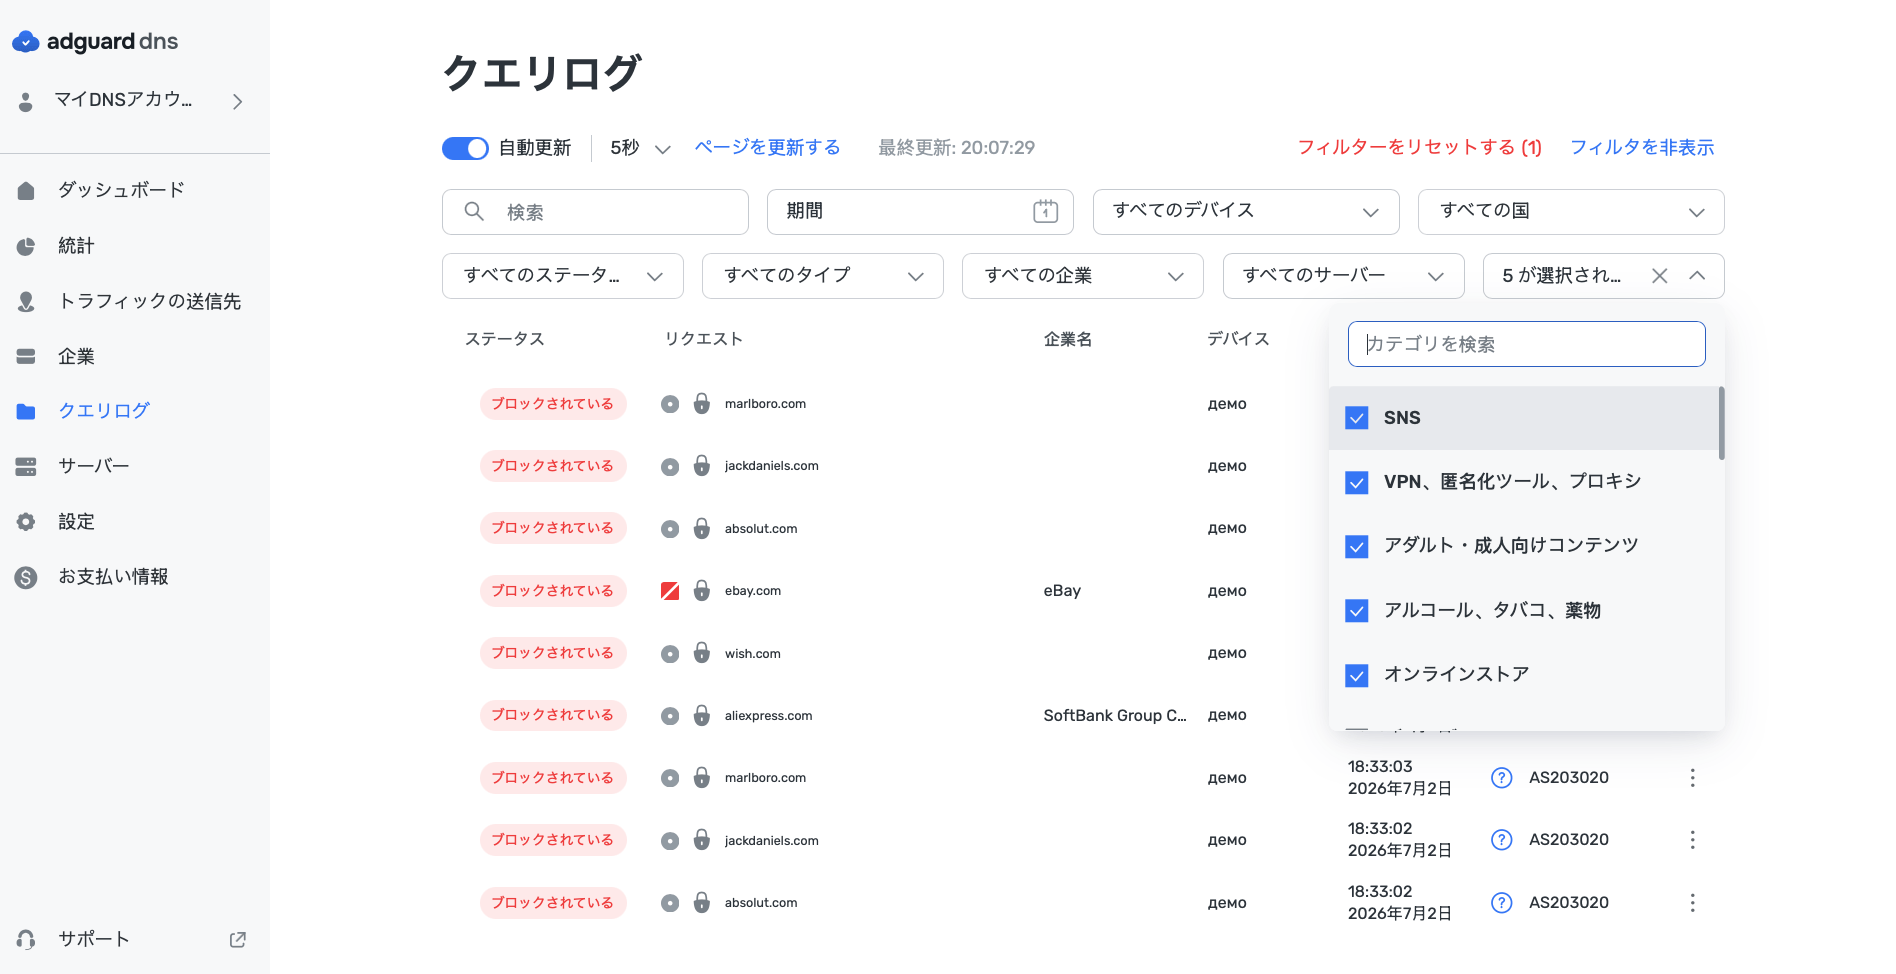The image size is (1896, 974).
Task: Click the query log folder icon
Action: (26, 411)
